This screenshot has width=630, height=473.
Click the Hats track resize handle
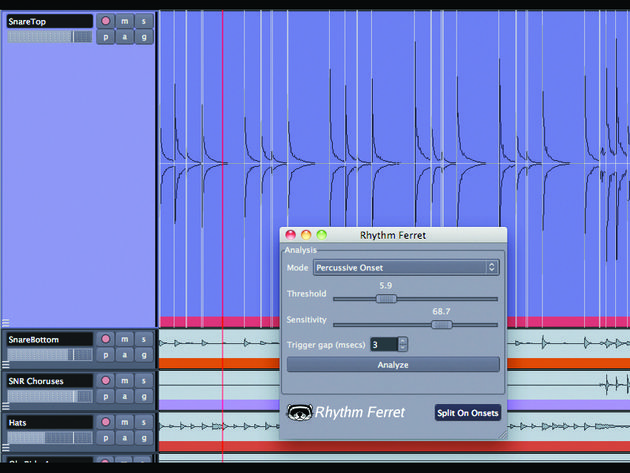pos(6,447)
